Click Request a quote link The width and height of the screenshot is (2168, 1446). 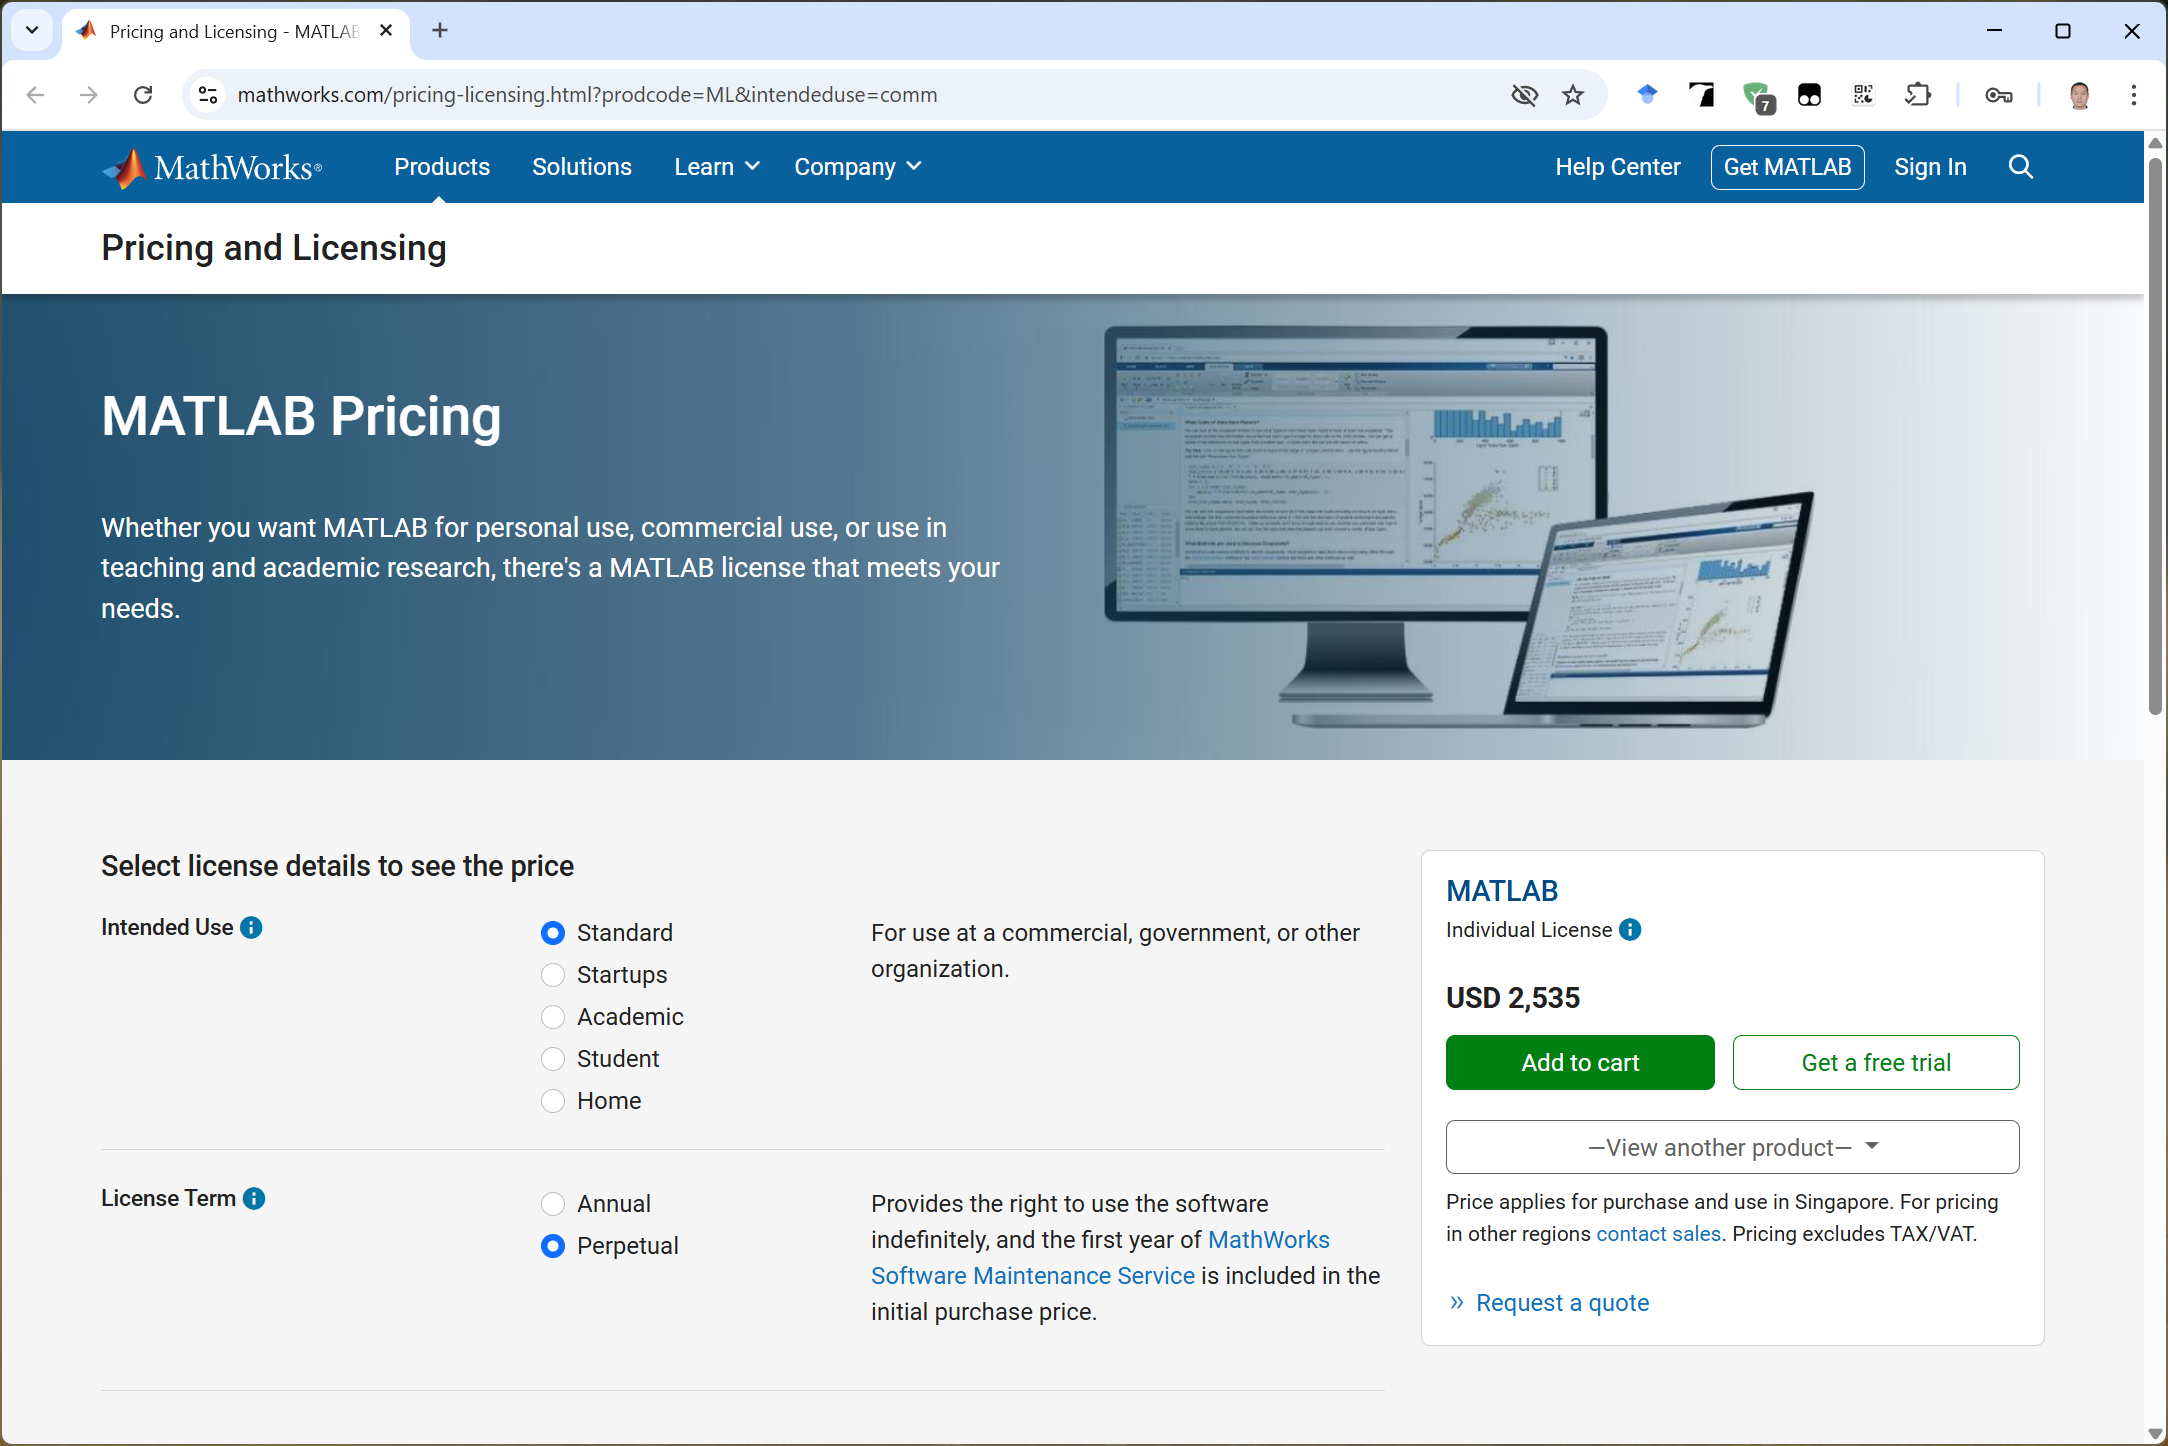[1562, 1303]
